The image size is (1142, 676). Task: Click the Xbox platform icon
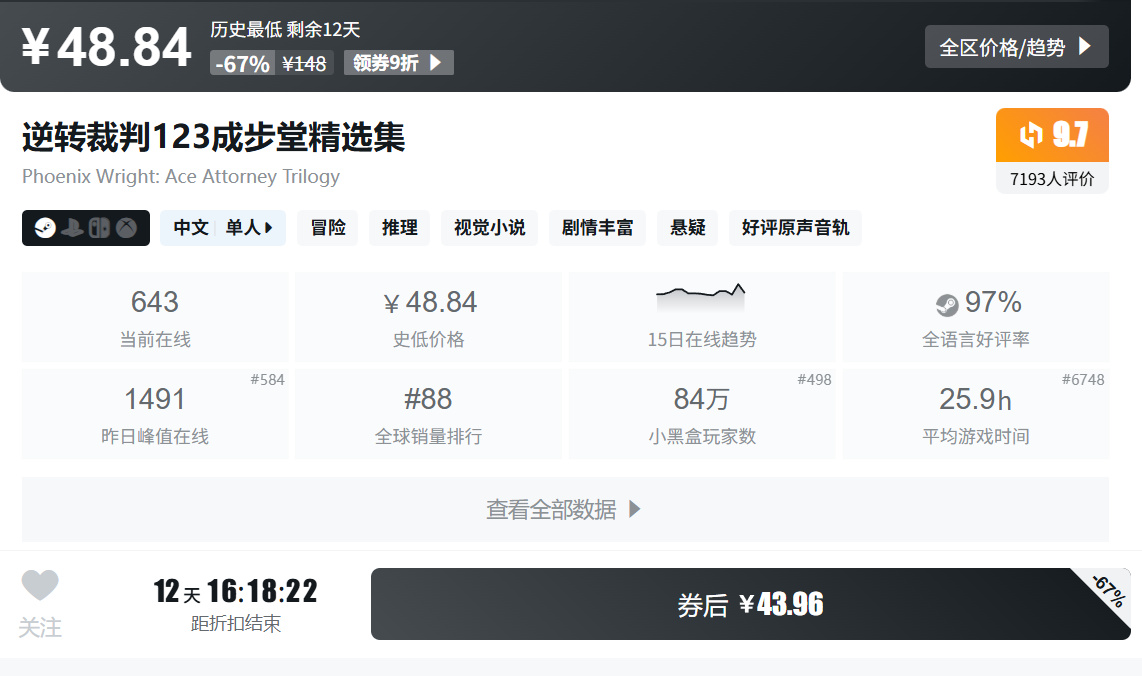127,228
